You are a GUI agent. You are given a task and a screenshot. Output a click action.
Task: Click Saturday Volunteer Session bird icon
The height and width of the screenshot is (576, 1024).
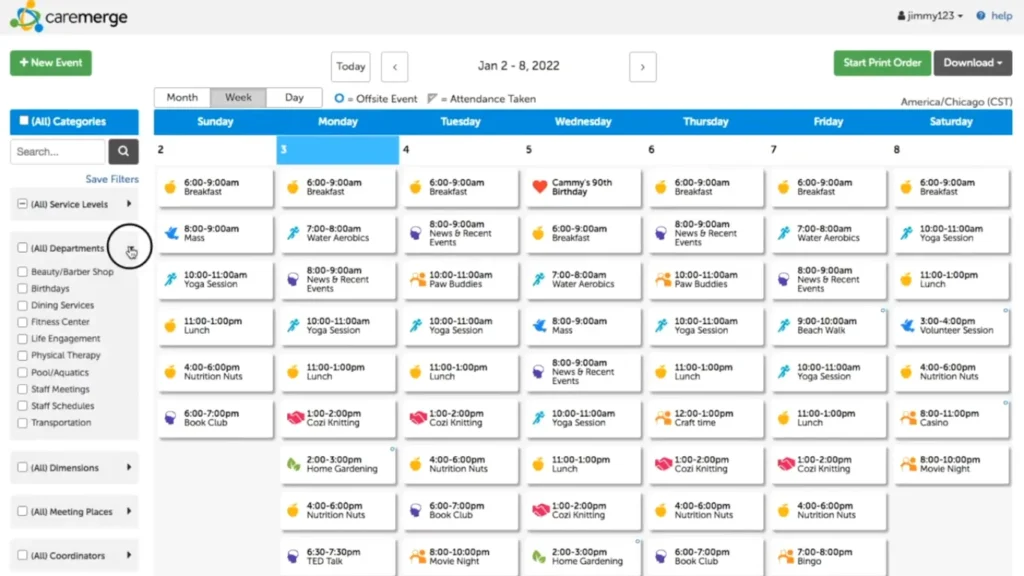(907, 325)
